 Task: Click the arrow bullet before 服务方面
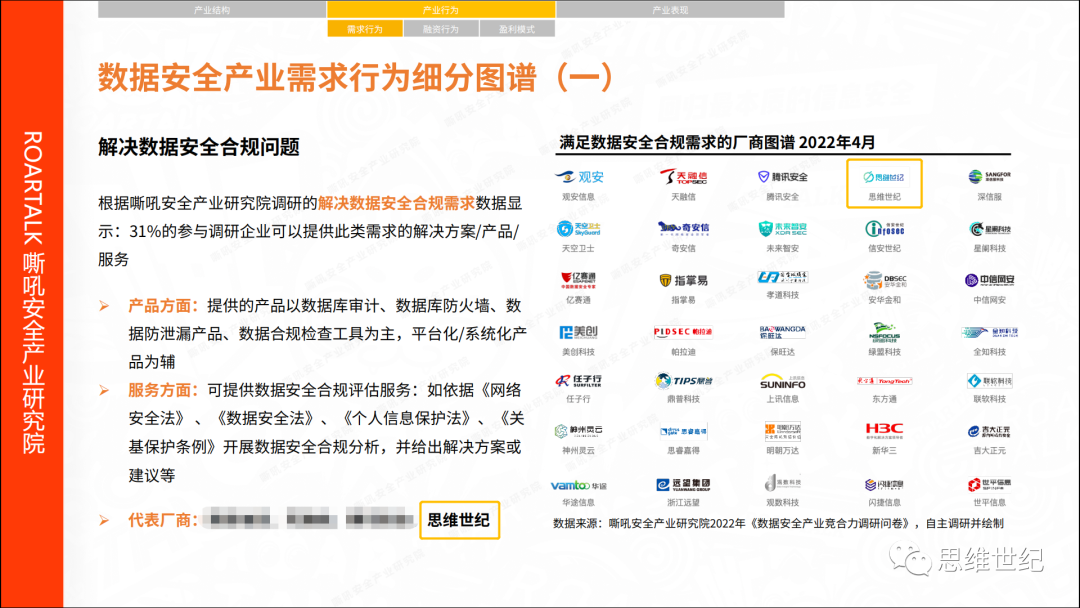coord(105,390)
